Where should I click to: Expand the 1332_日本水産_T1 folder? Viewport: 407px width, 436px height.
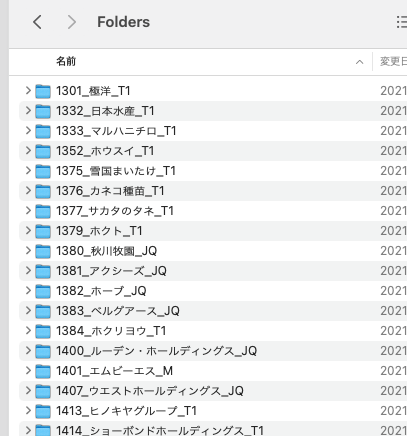(28, 110)
